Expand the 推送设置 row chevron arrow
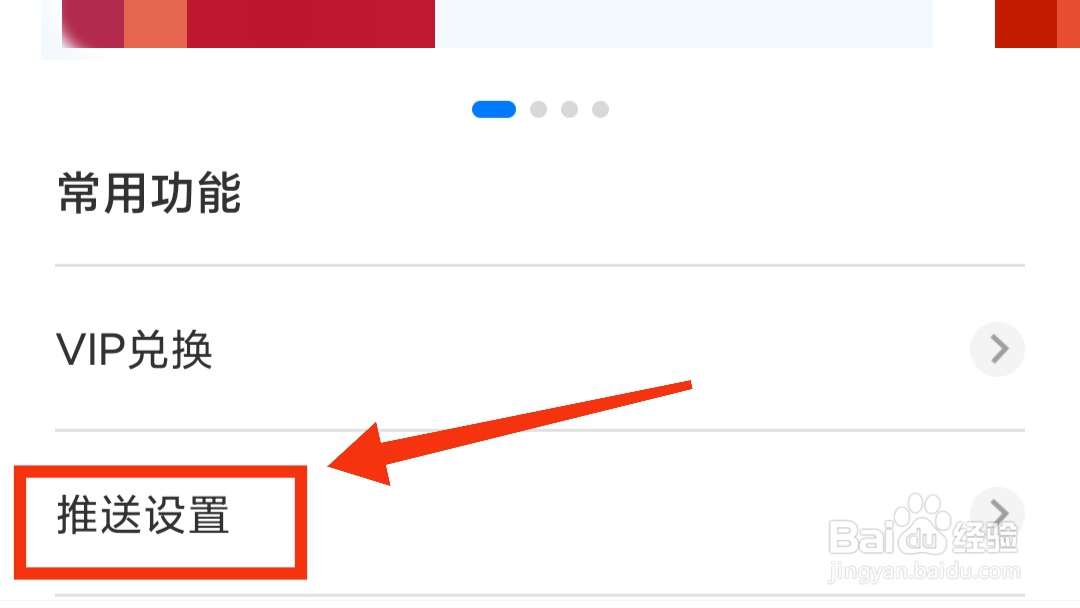 997,513
